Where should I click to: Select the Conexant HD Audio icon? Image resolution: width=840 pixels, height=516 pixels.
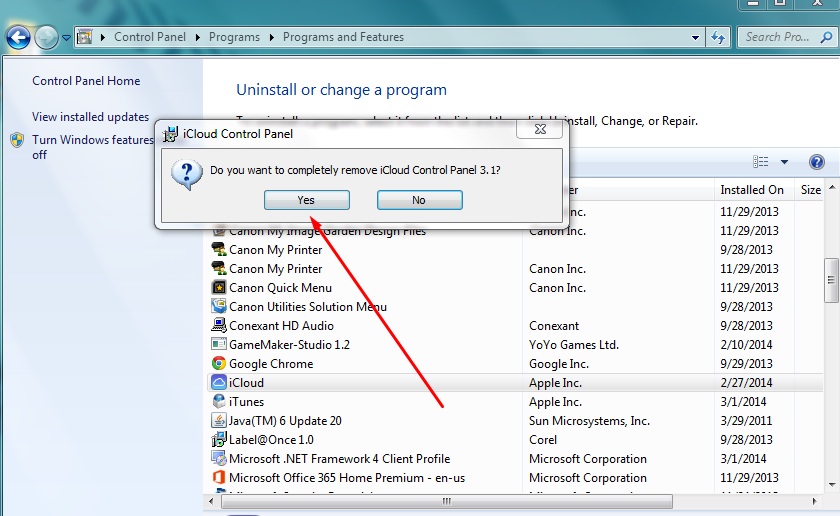click(x=219, y=325)
